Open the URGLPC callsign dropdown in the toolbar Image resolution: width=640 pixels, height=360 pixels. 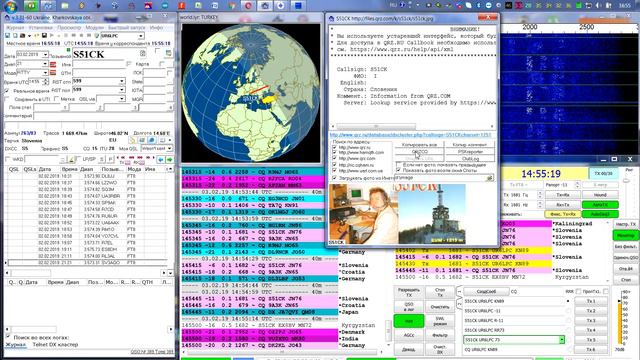[x=141, y=36]
